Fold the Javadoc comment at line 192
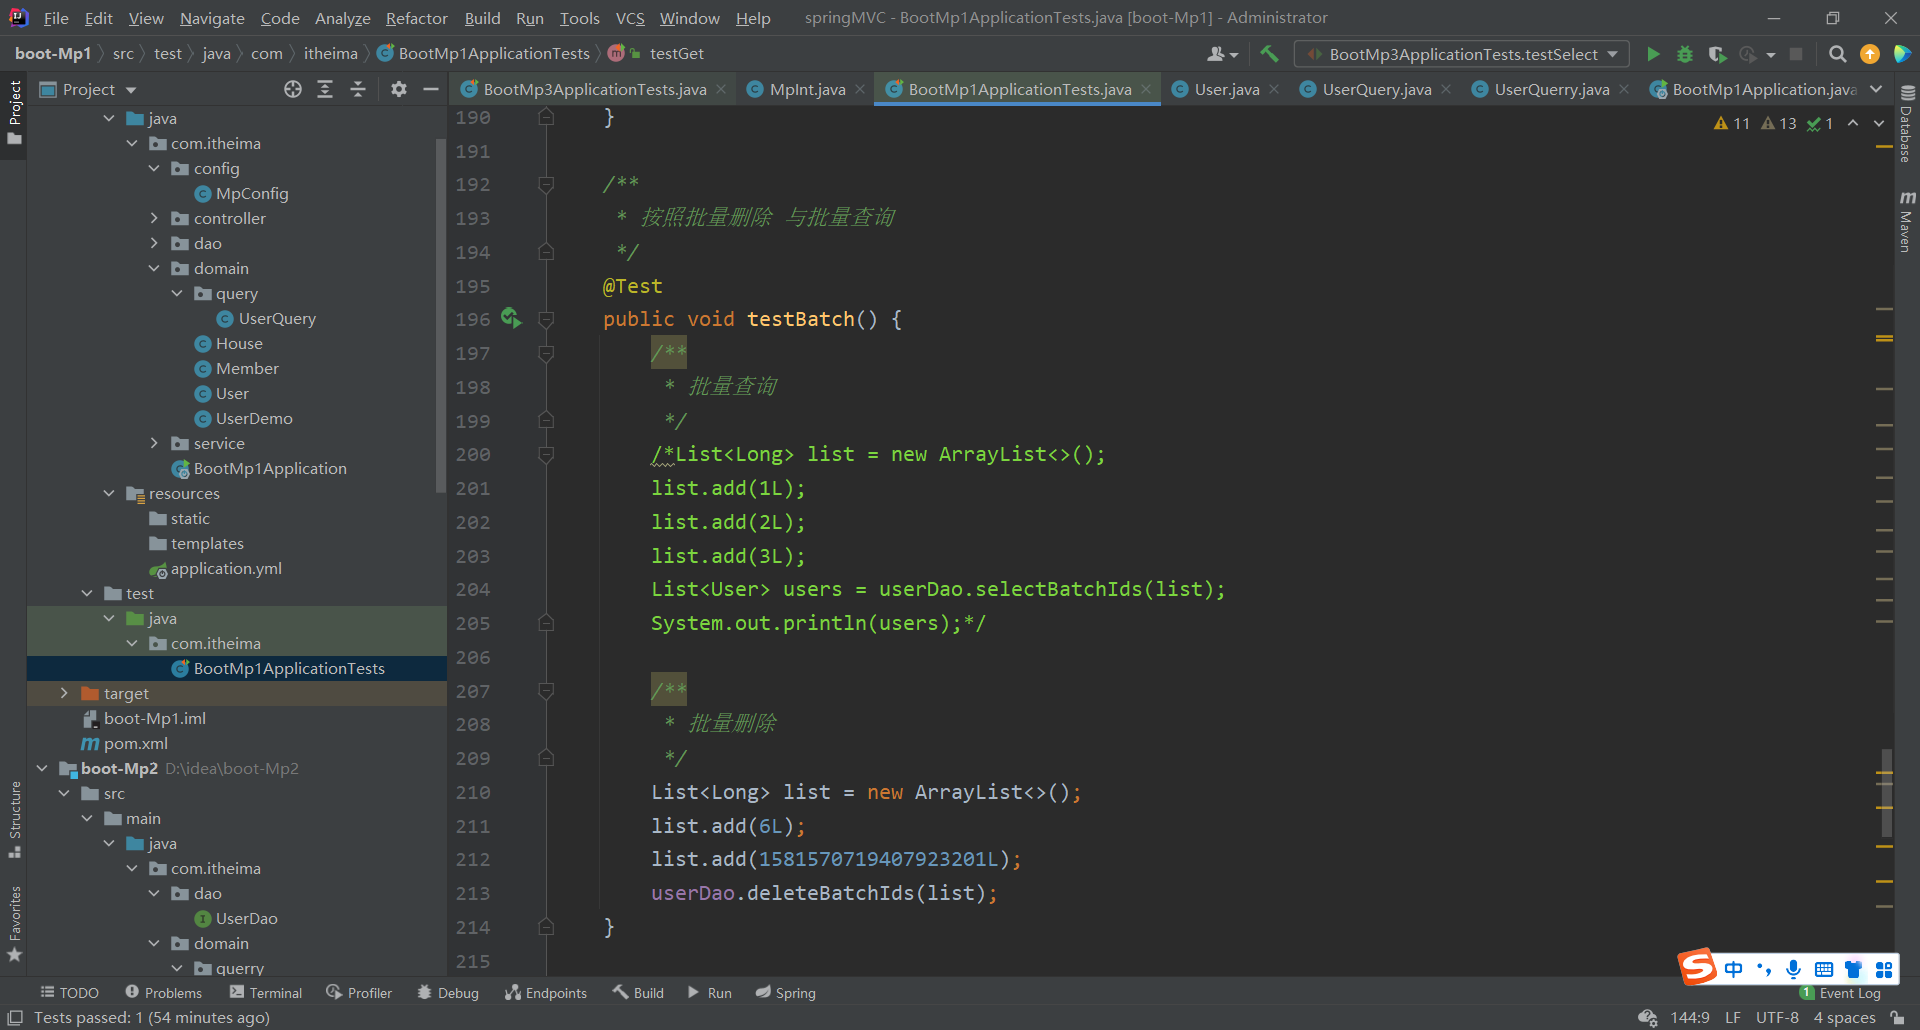 pos(546,185)
